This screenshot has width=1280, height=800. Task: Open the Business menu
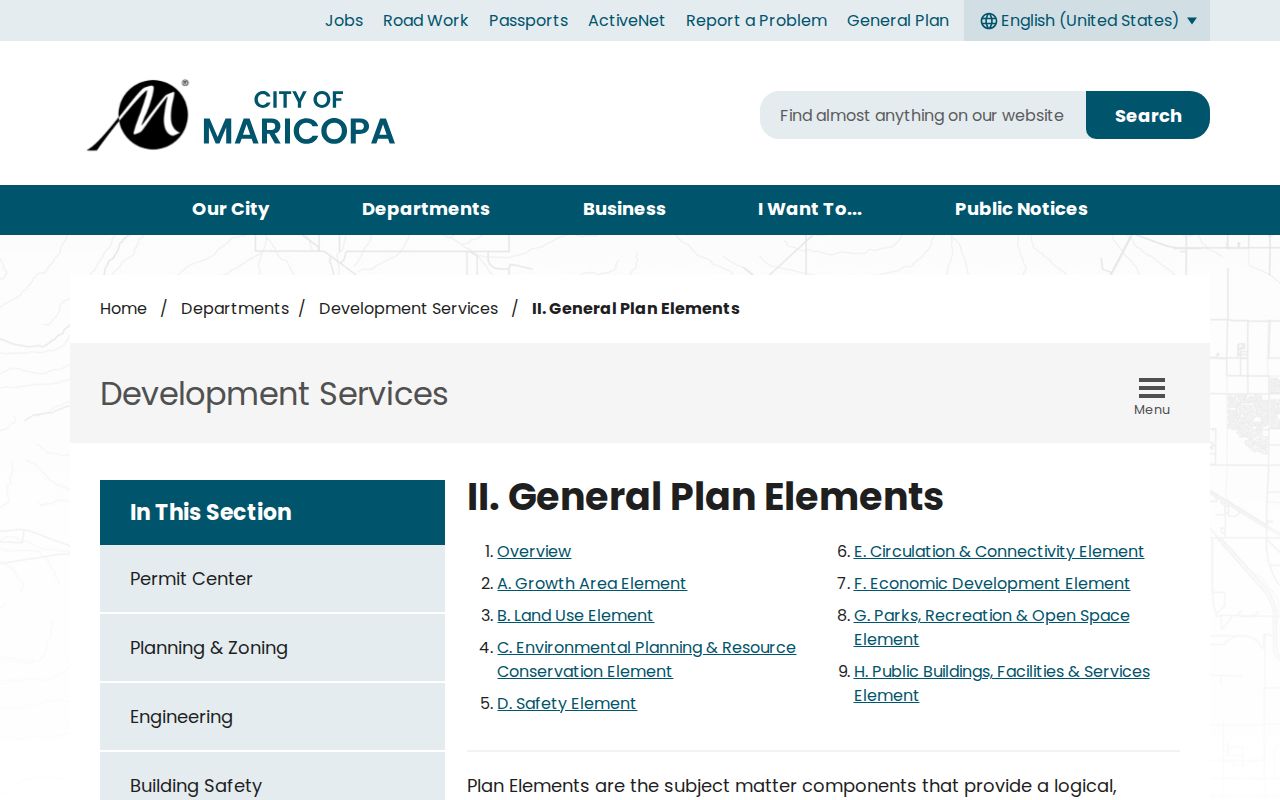tap(624, 209)
